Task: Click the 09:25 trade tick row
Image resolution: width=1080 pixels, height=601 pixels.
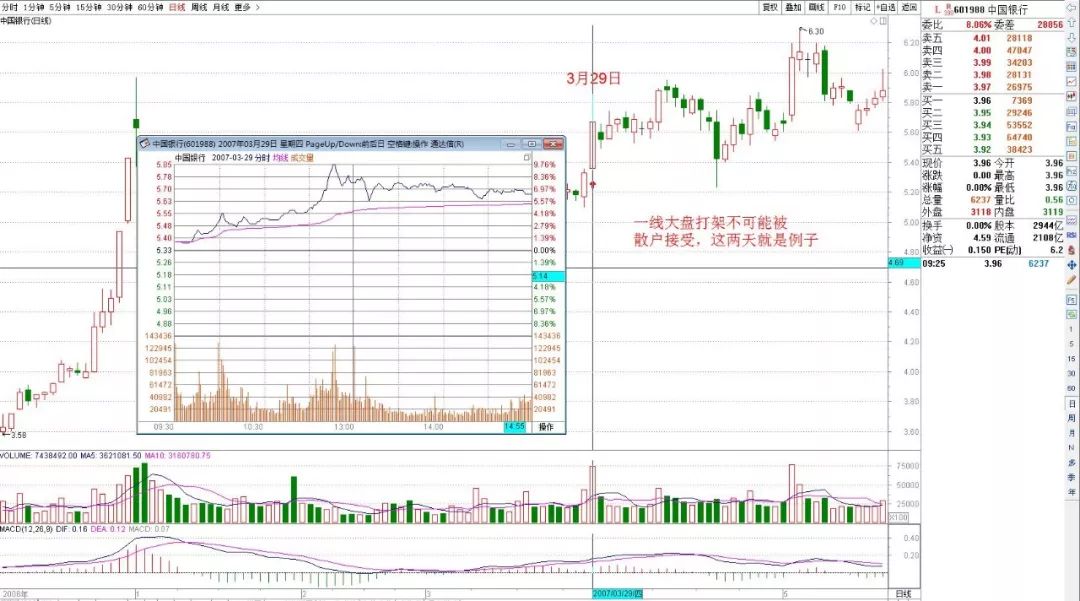Action: pos(992,264)
